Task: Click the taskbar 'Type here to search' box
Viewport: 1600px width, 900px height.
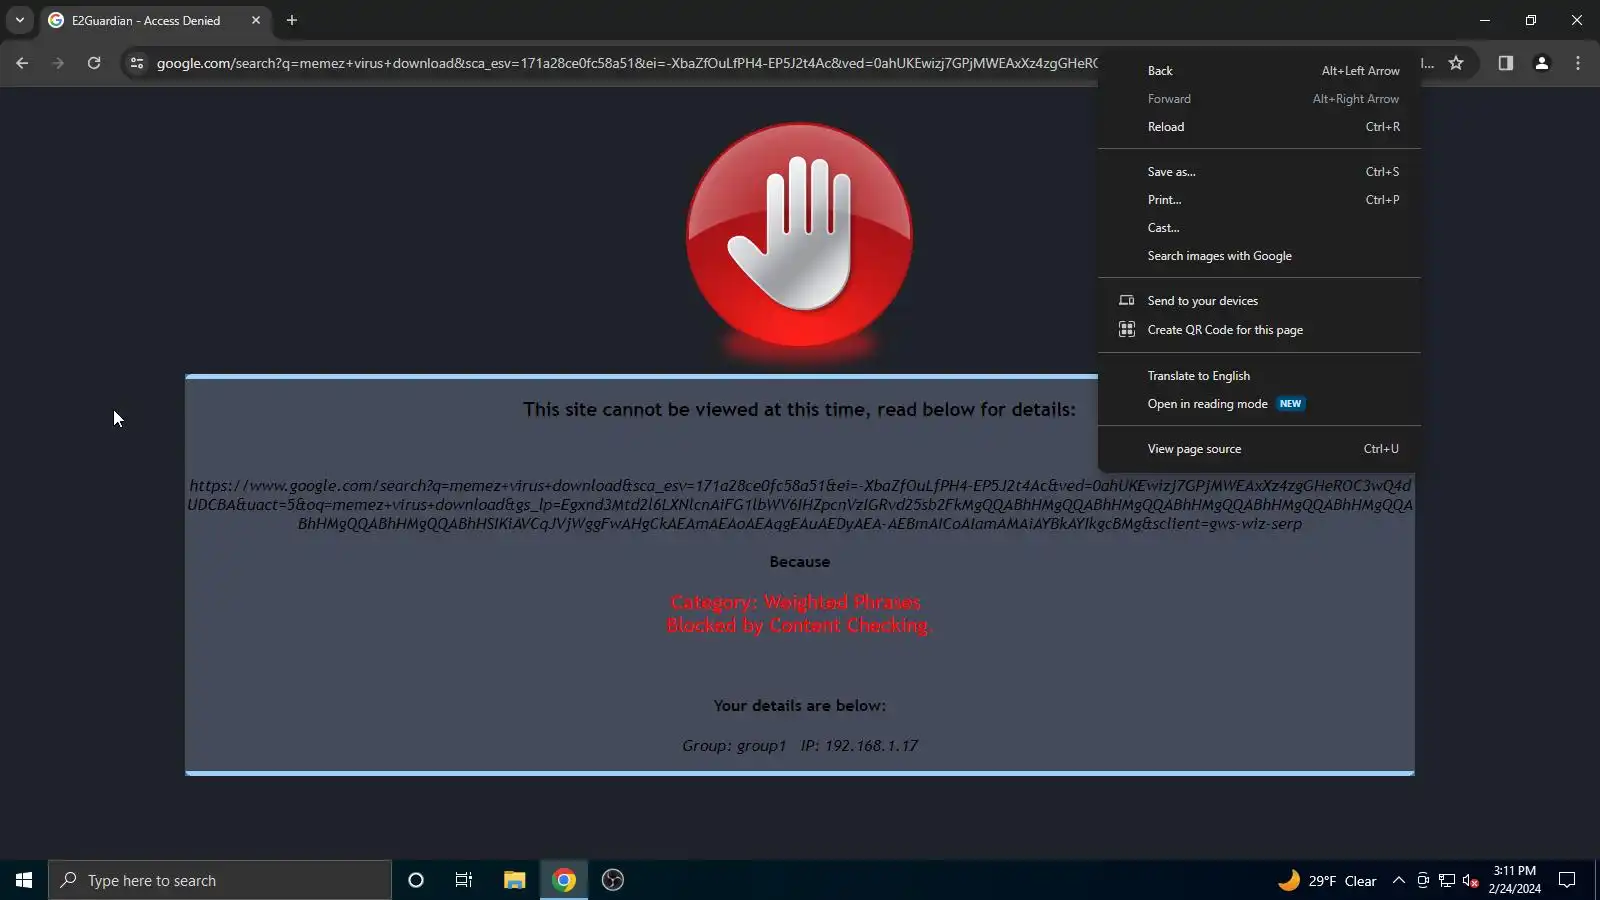Action: 220,880
